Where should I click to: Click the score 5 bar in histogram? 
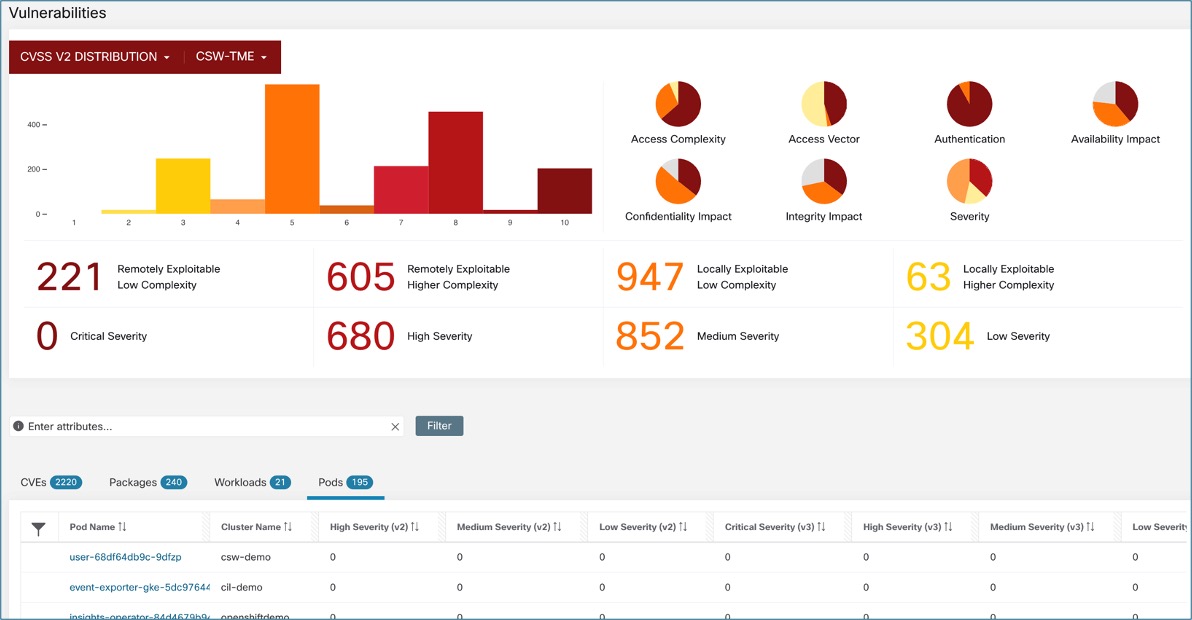click(292, 149)
